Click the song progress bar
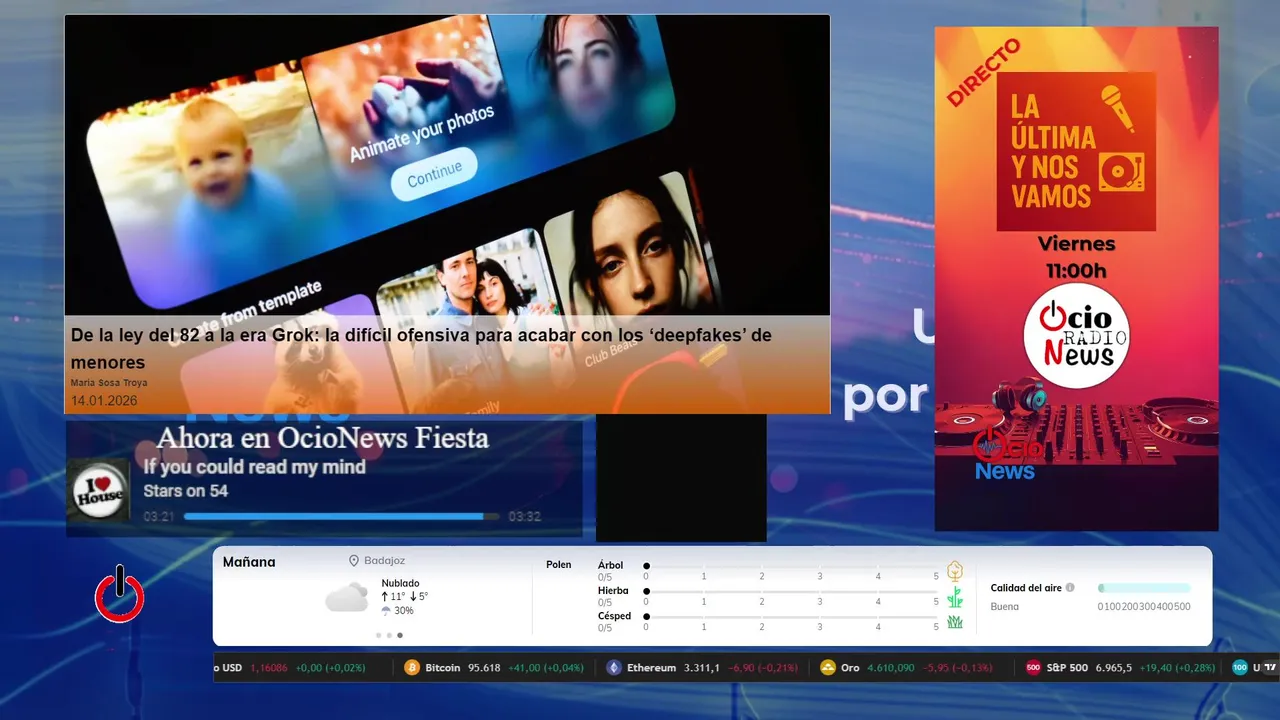This screenshot has height=720, width=1280. (x=341, y=517)
